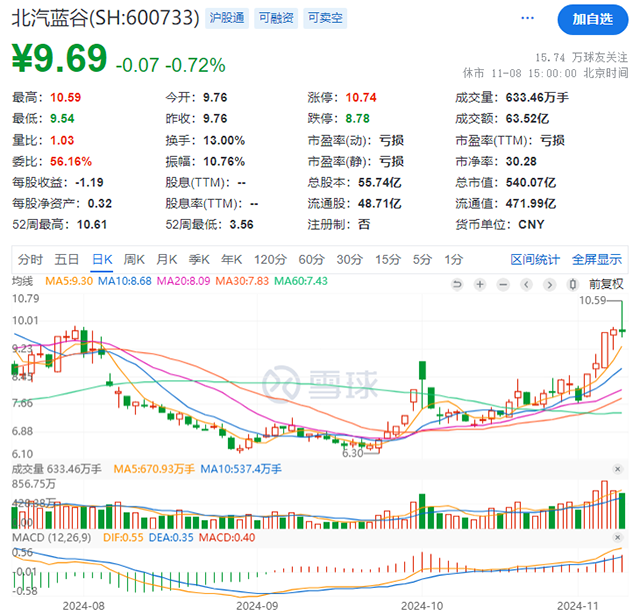The height and width of the screenshot is (615, 640).
Task: Click the 市净率 value 30.28
Action: tap(521, 162)
